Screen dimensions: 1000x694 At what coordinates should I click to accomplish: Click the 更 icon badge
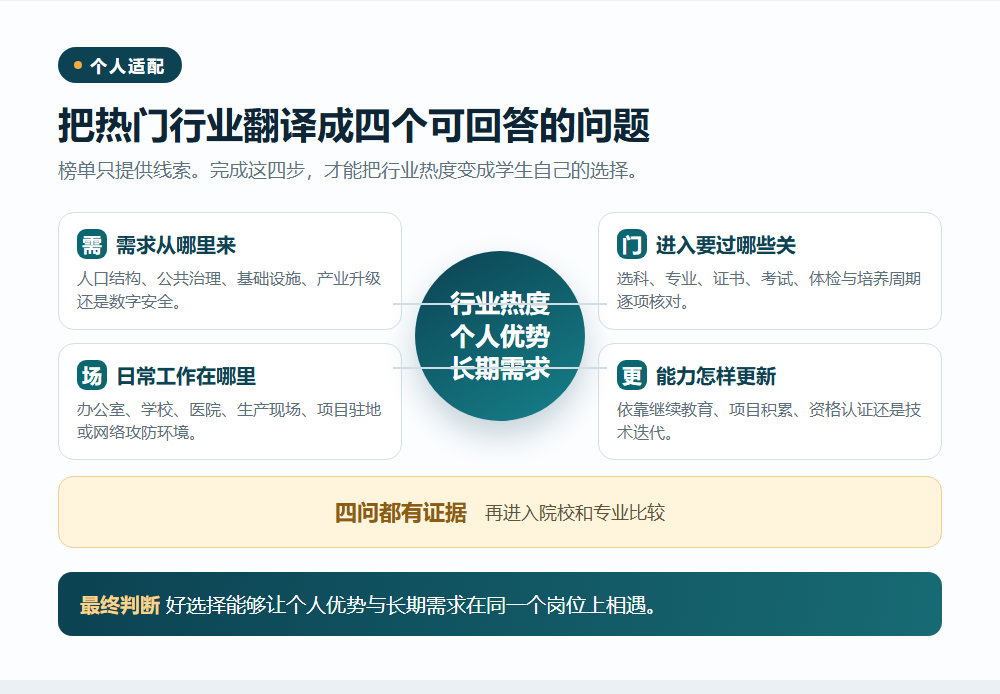click(x=632, y=375)
